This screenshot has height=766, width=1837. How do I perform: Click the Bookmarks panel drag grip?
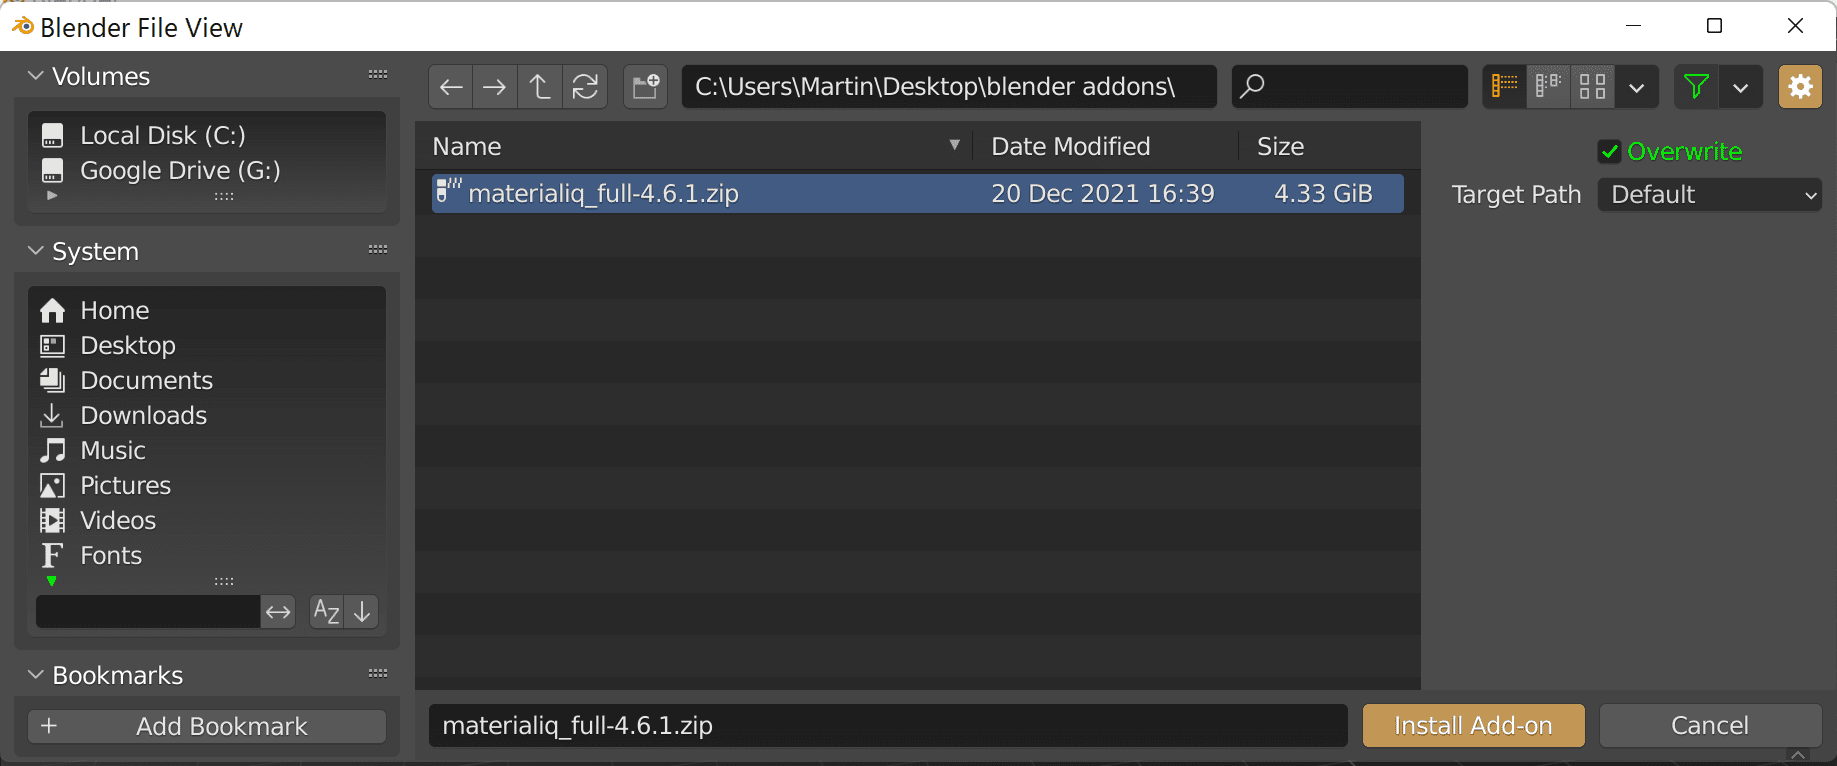378,674
